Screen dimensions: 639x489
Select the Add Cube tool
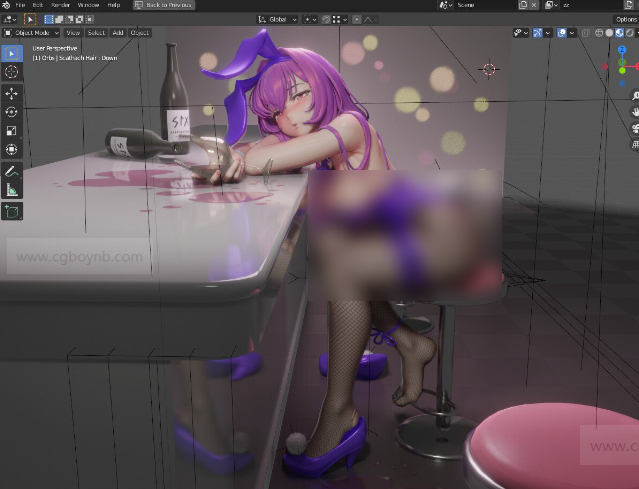click(12, 211)
